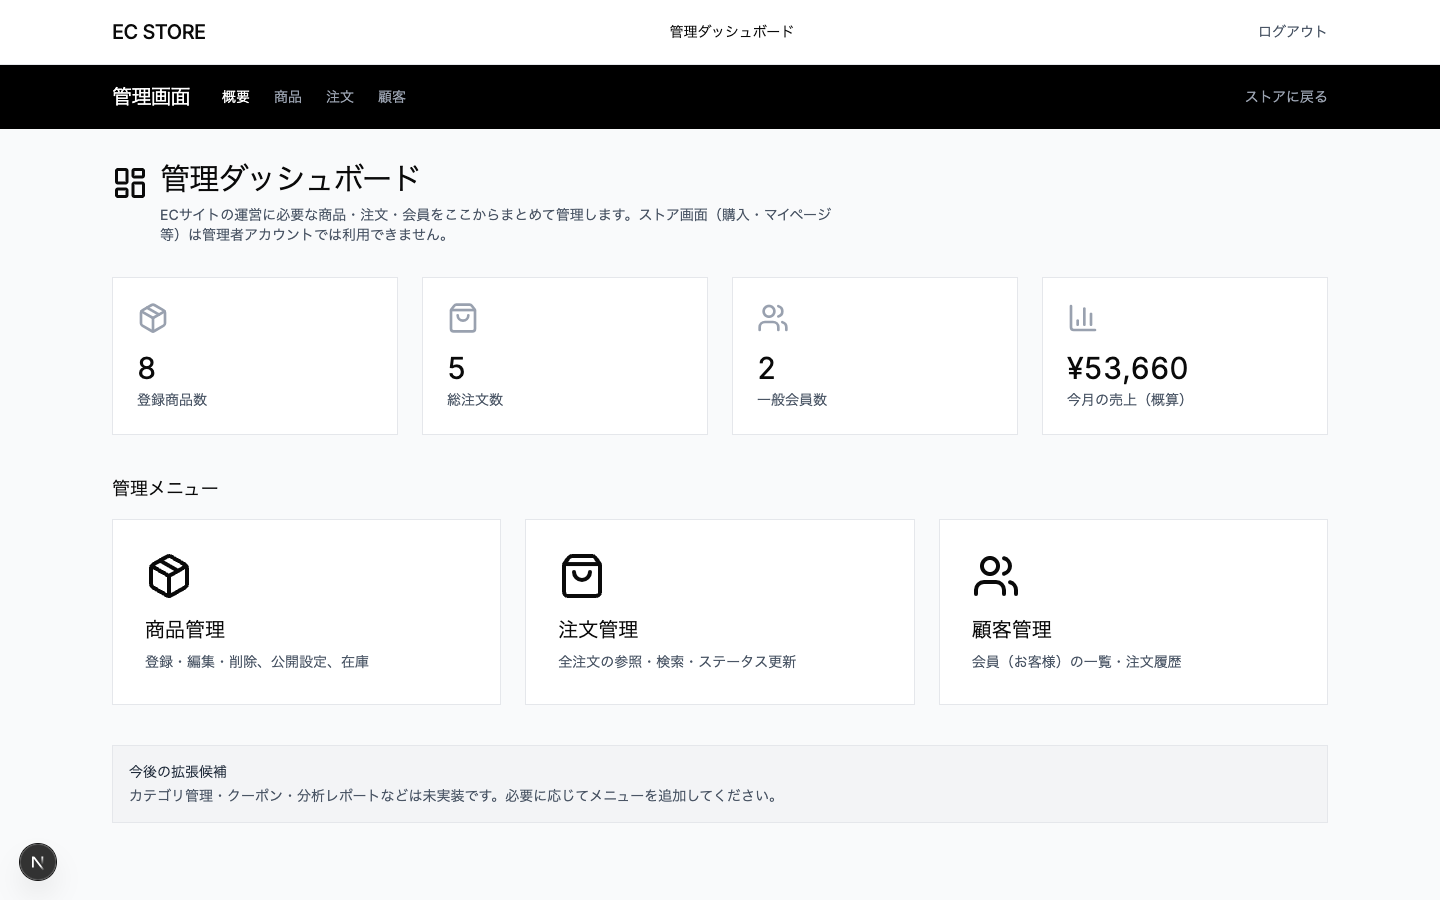Click the people icon in 顧客管理 card
Screen dimensions: 1440x900
click(996, 576)
